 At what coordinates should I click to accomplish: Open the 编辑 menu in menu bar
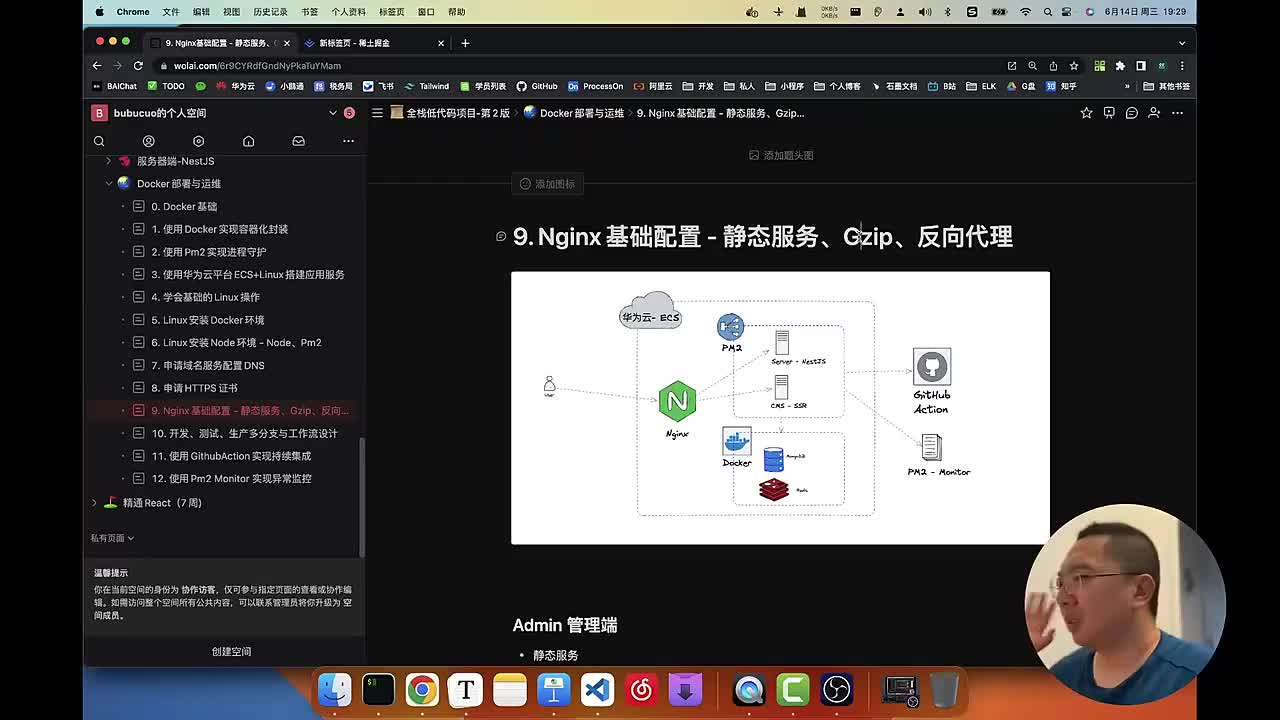(201, 12)
